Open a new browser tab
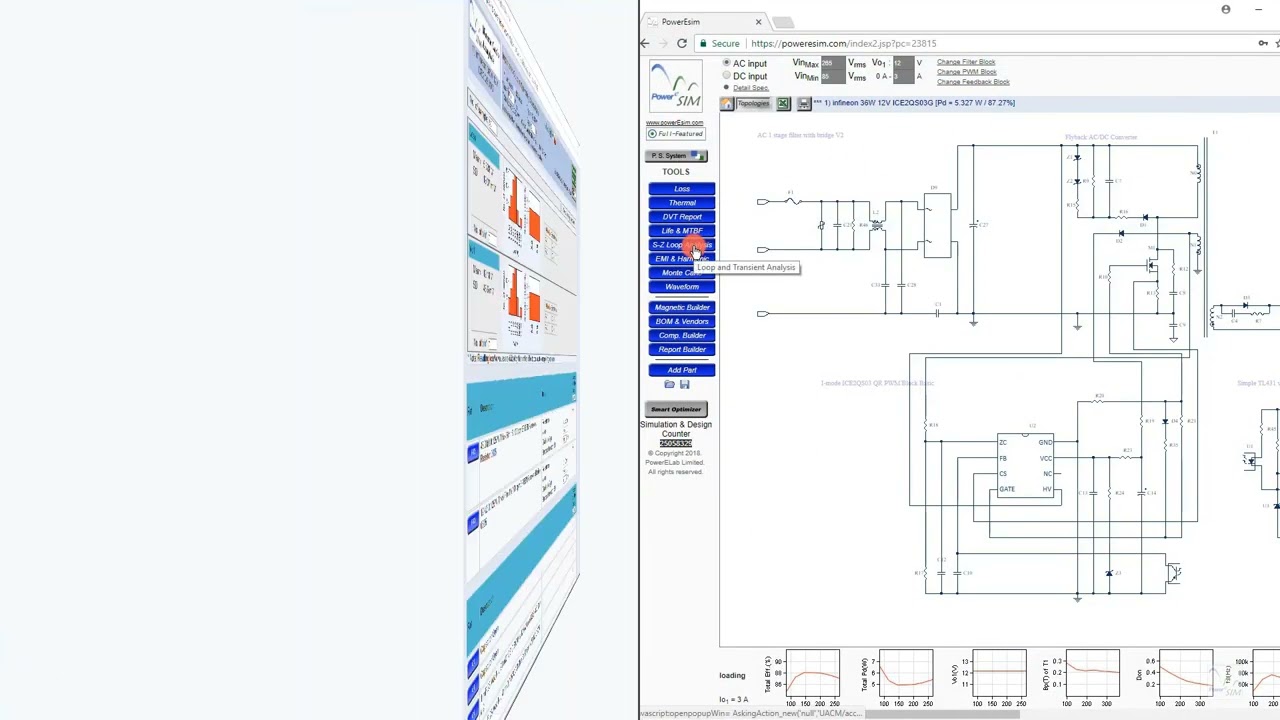The height and width of the screenshot is (720, 1280). (x=783, y=22)
